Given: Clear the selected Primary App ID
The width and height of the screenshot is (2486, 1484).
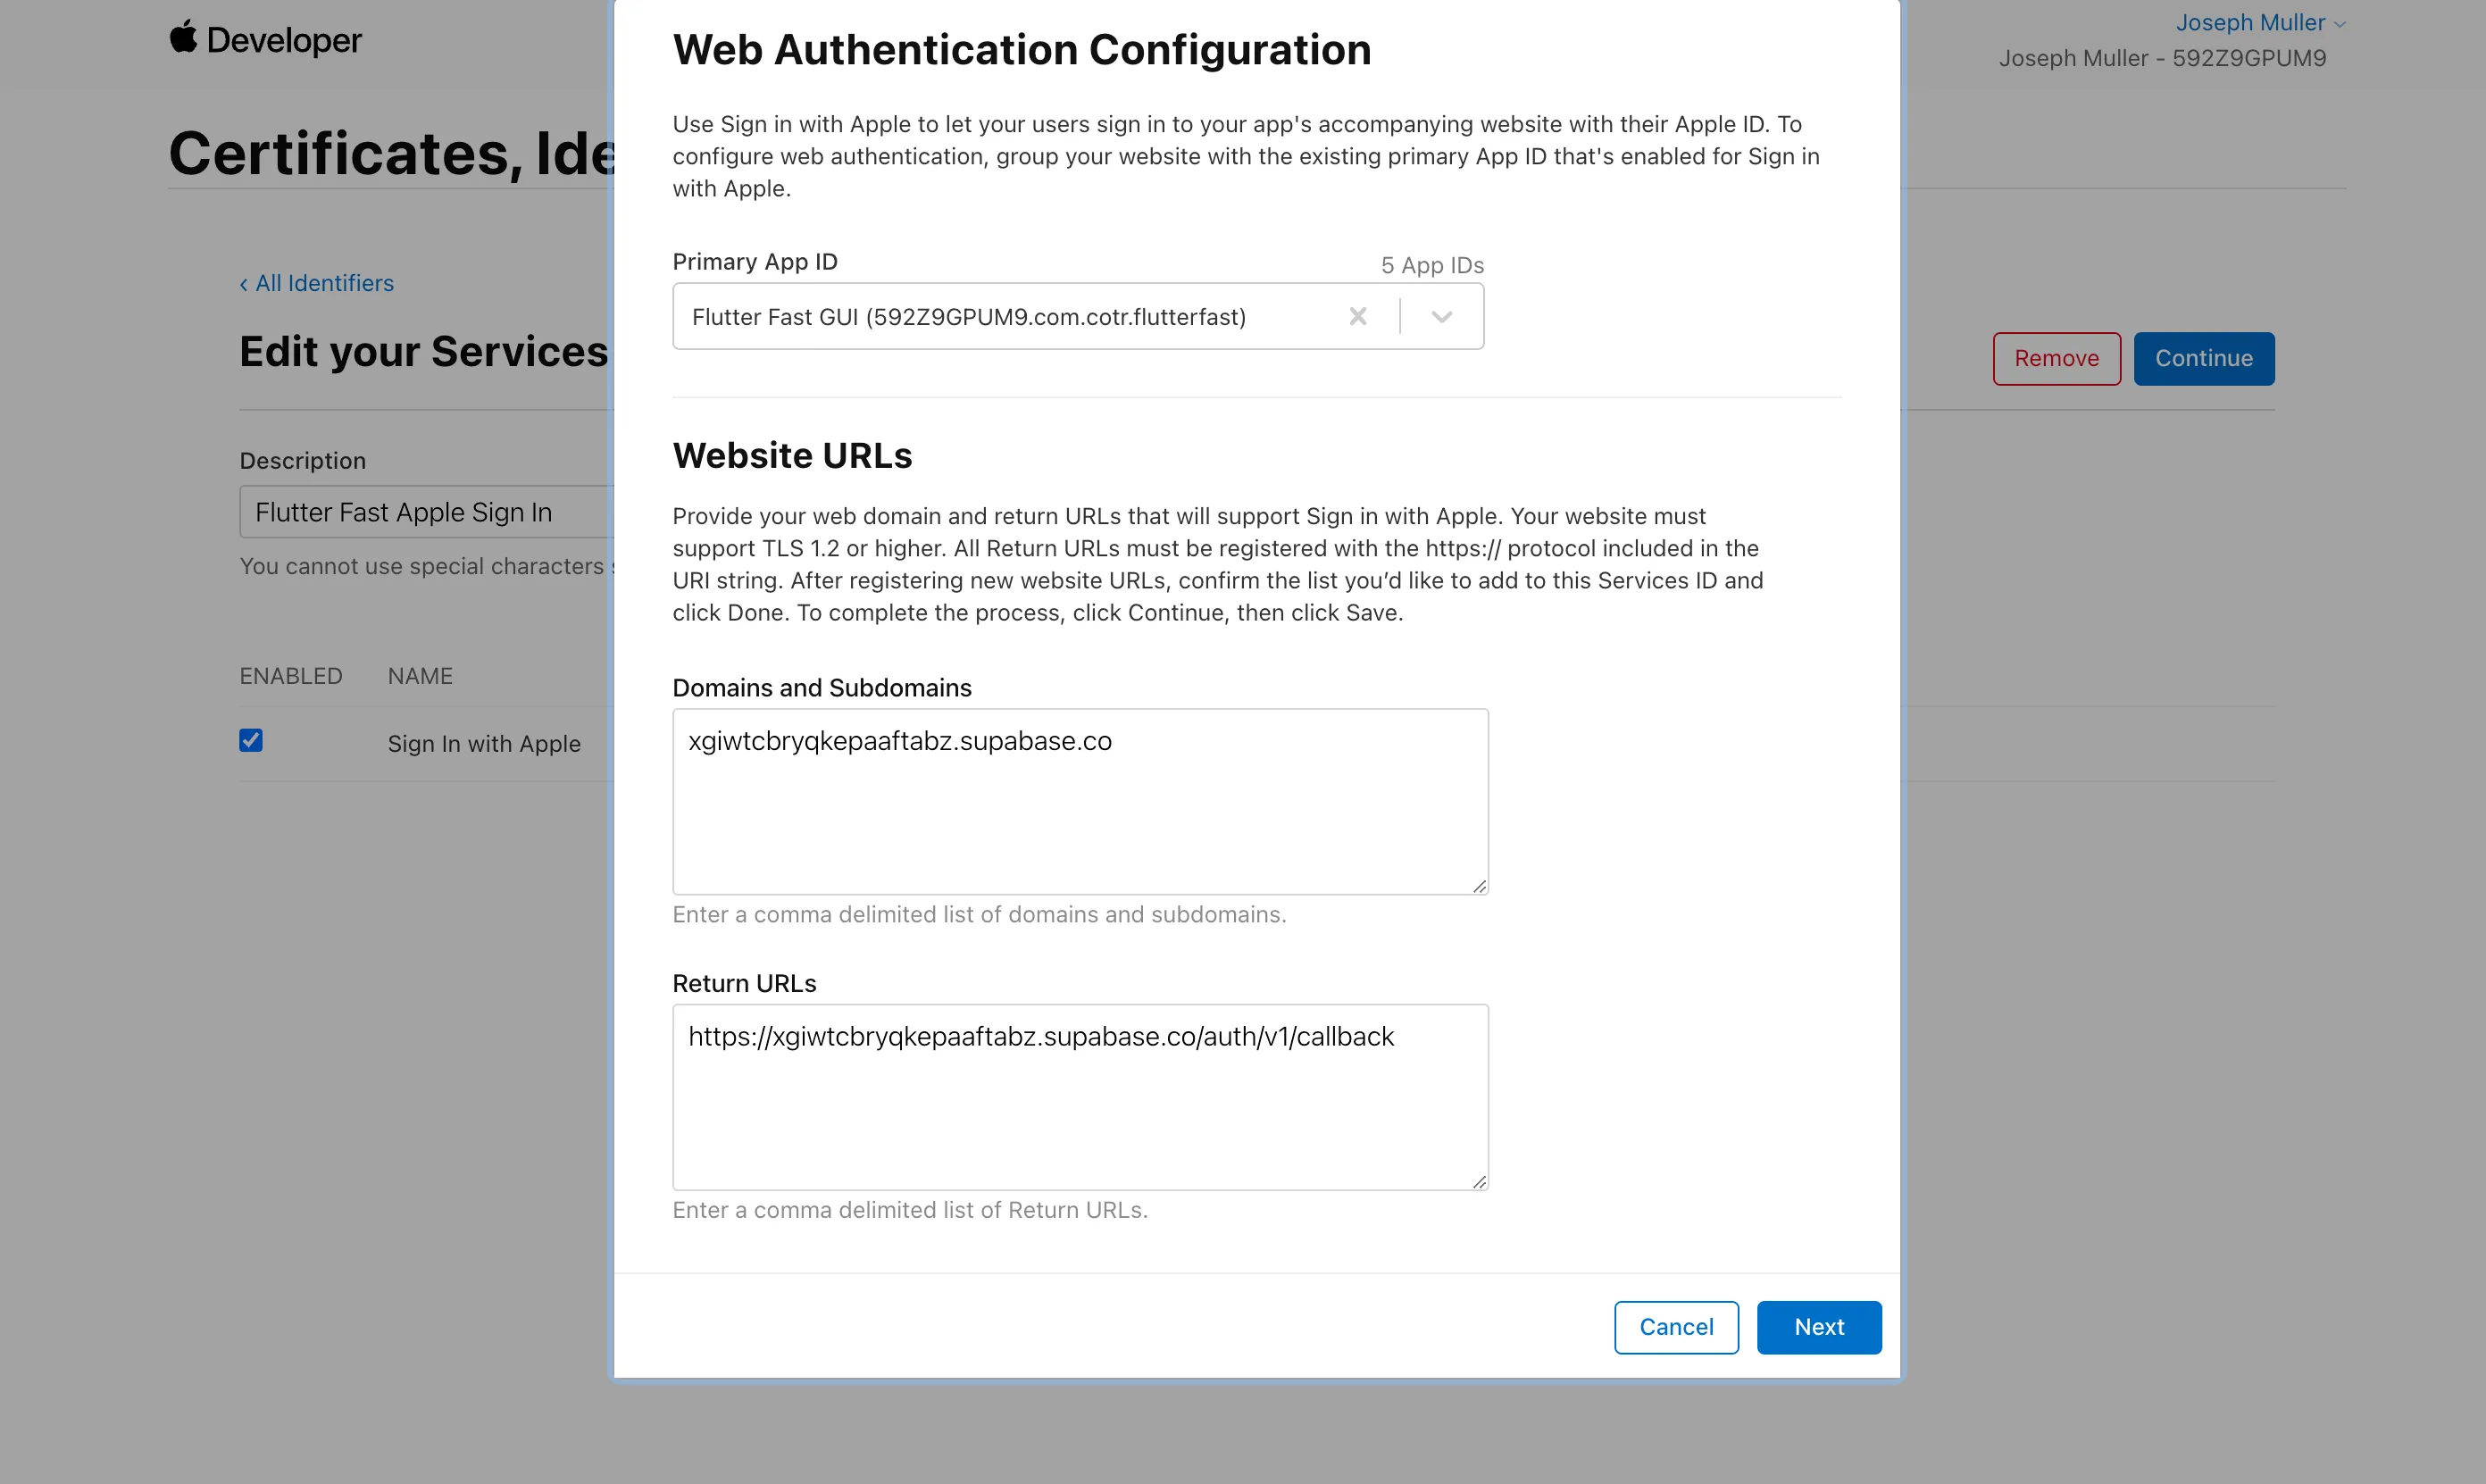Looking at the screenshot, I should [x=1357, y=317].
